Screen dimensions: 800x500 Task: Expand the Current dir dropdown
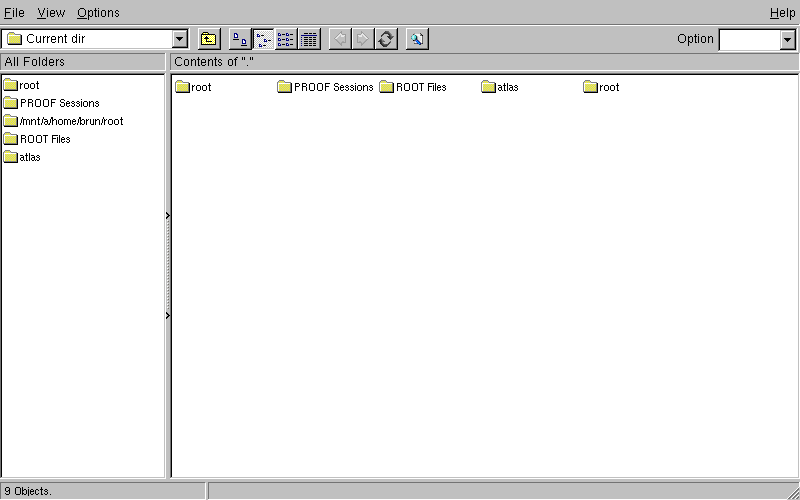(x=180, y=39)
